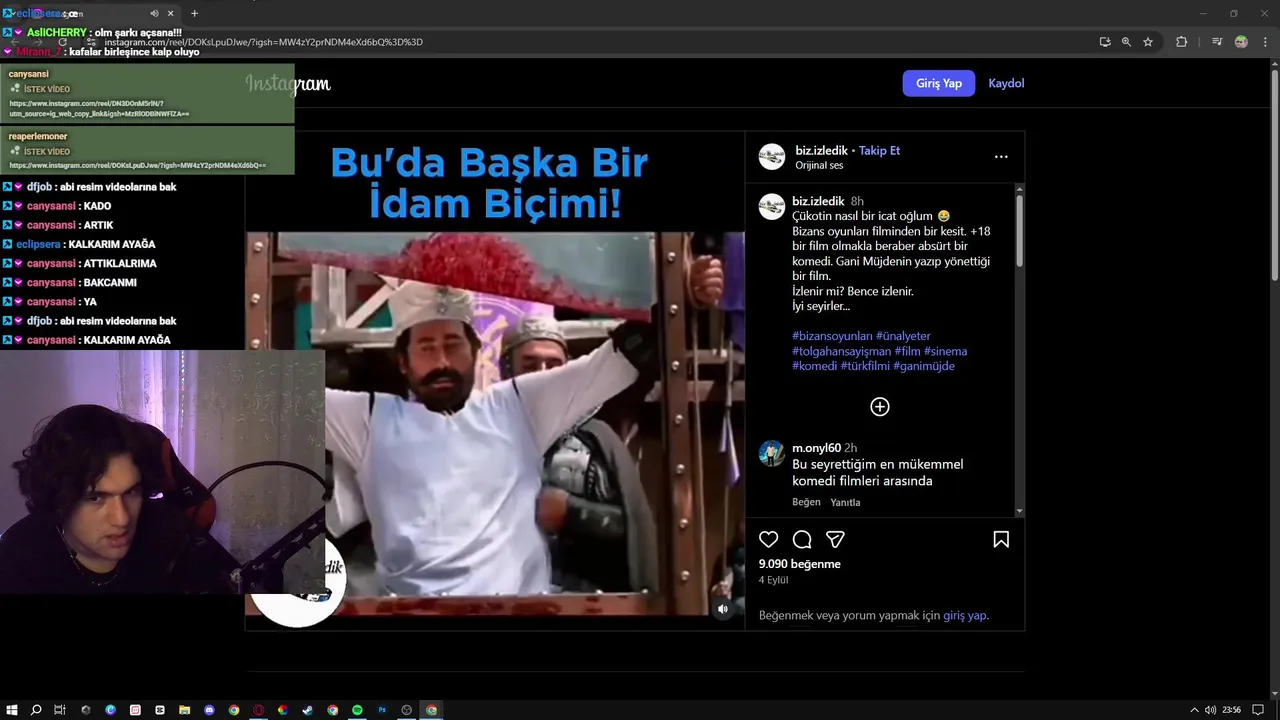The width and height of the screenshot is (1280, 720).
Task: Open m.onyl60 commenter avatar
Action: (772, 453)
